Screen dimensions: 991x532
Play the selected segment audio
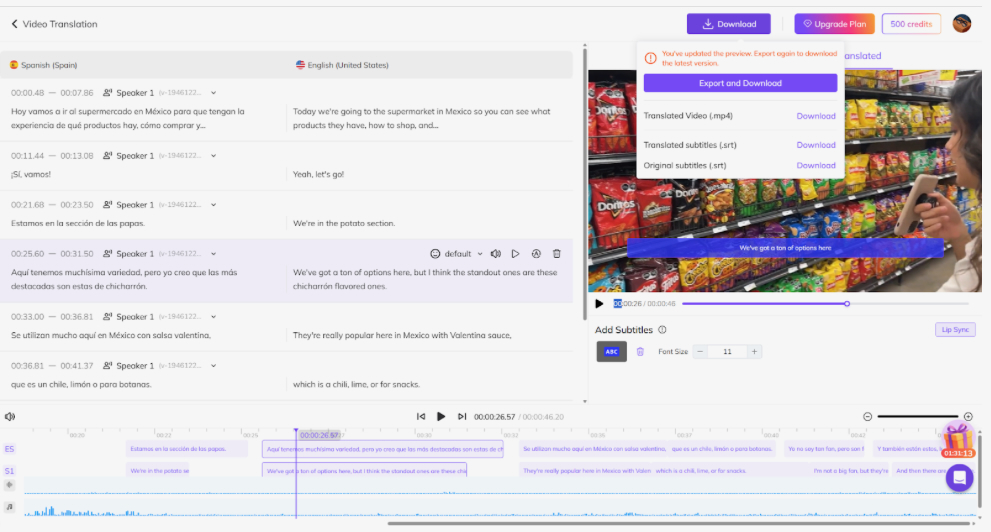[515, 254]
